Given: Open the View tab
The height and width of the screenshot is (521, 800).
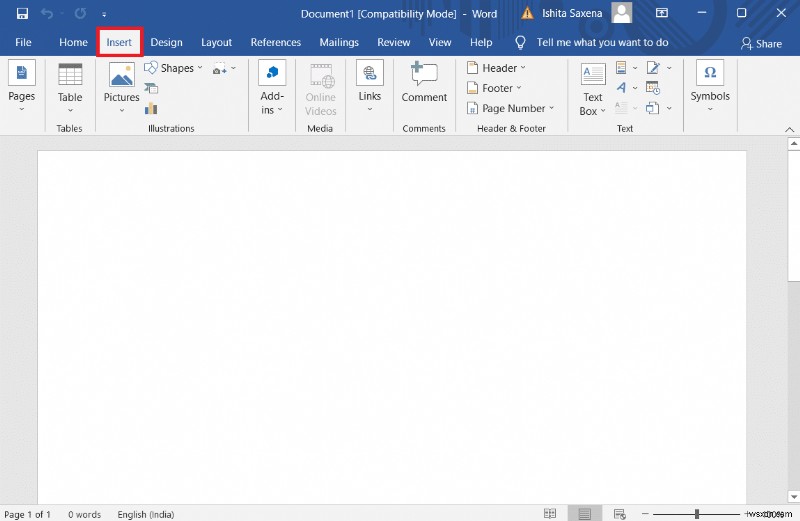Looking at the screenshot, I should pyautogui.click(x=440, y=42).
